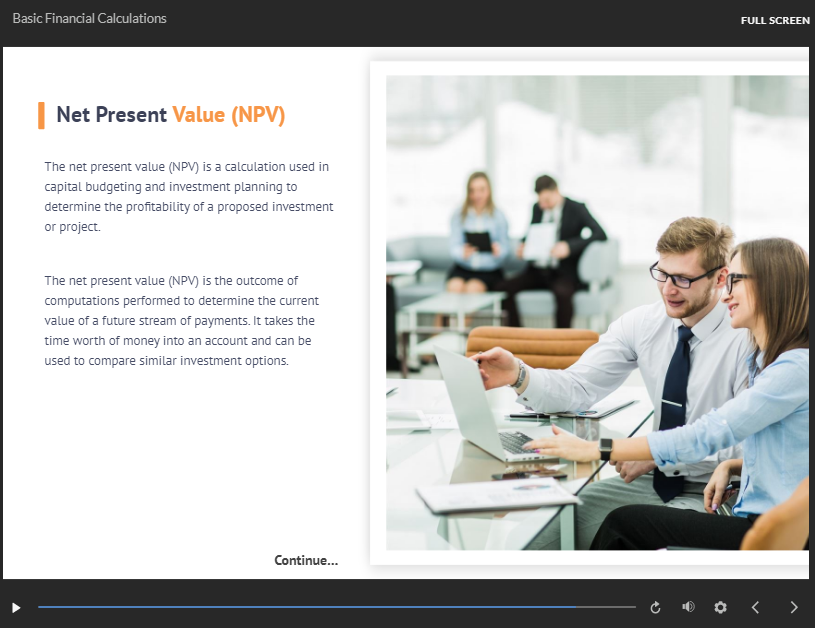Click the office meeting photo

597,312
